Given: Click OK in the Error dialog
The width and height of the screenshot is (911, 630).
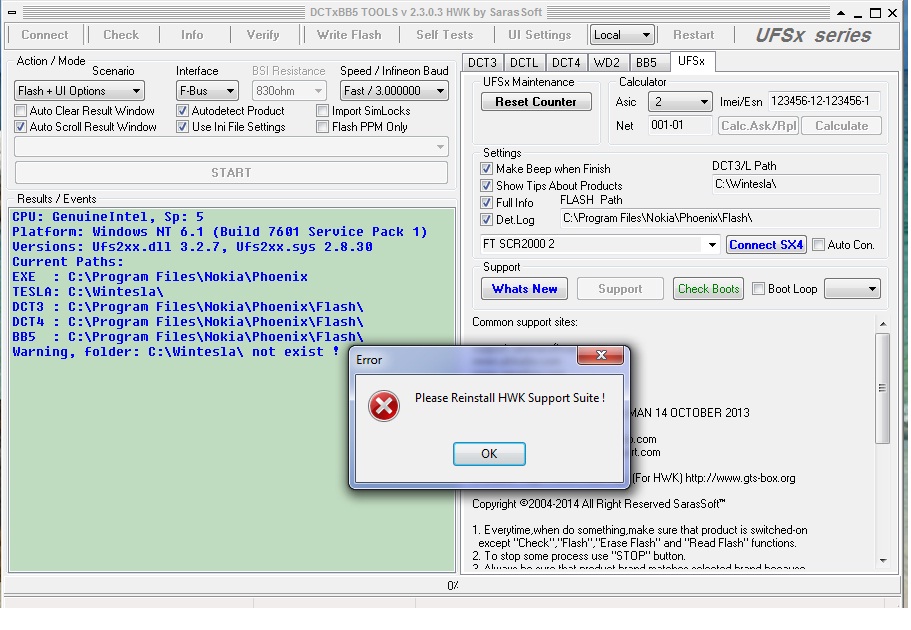Looking at the screenshot, I should pyautogui.click(x=489, y=453).
